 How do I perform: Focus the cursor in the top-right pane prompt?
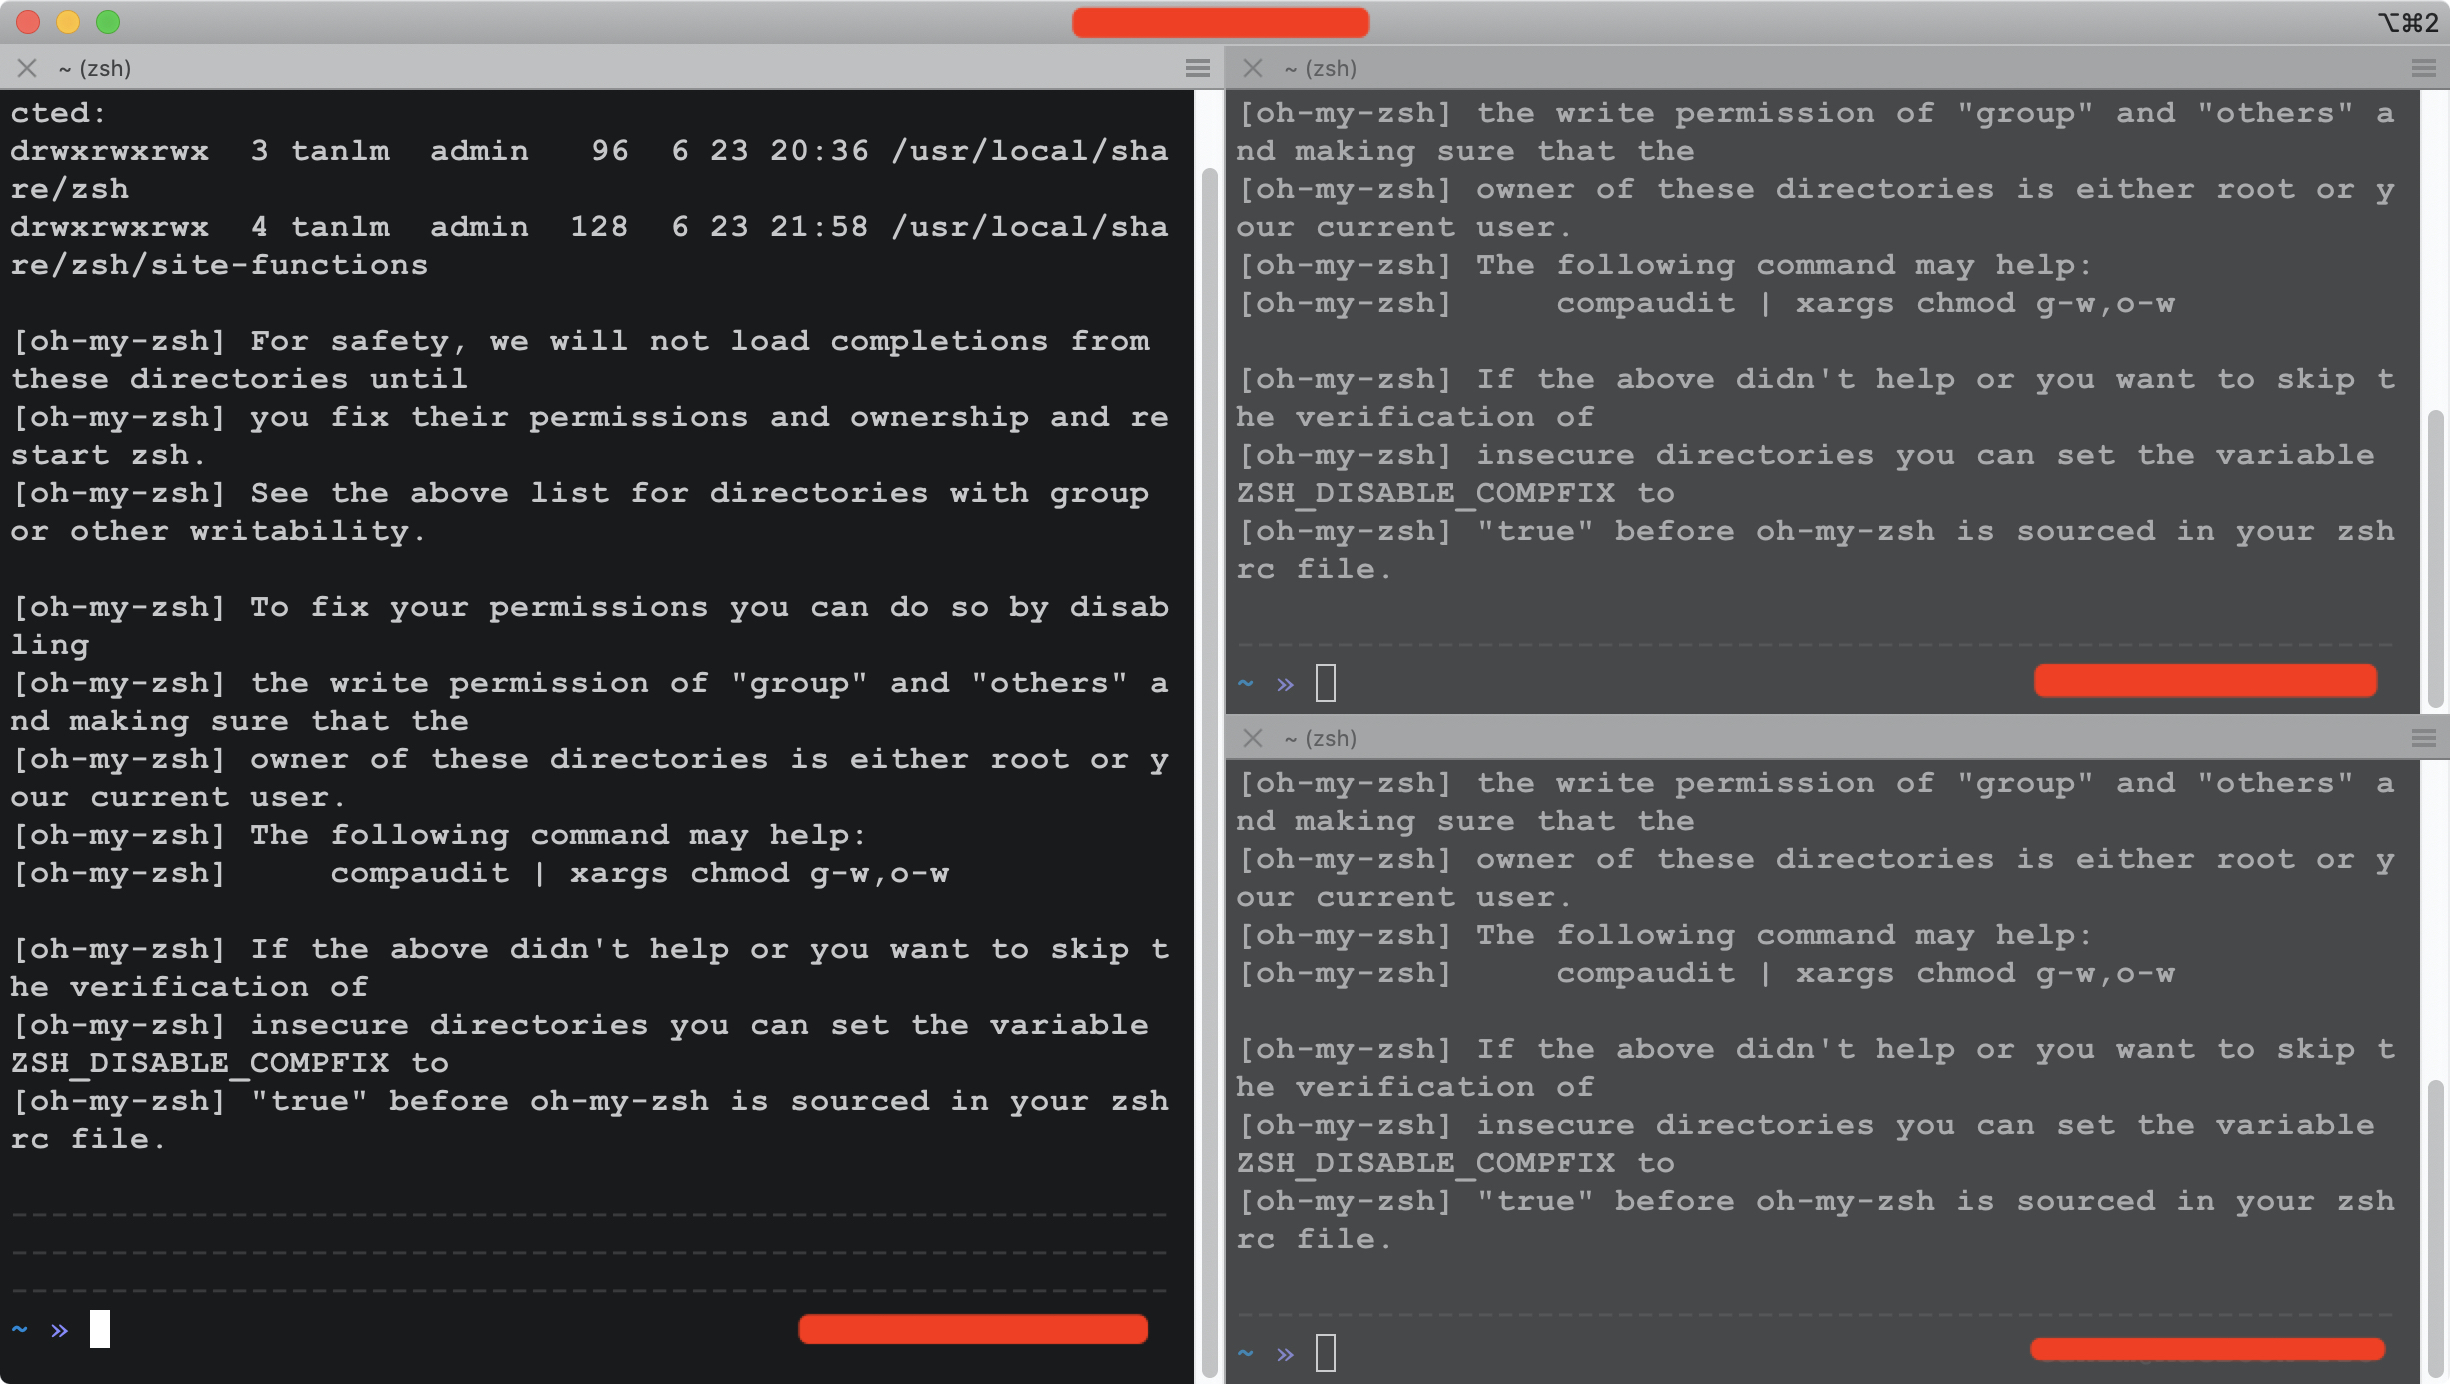tap(1326, 683)
